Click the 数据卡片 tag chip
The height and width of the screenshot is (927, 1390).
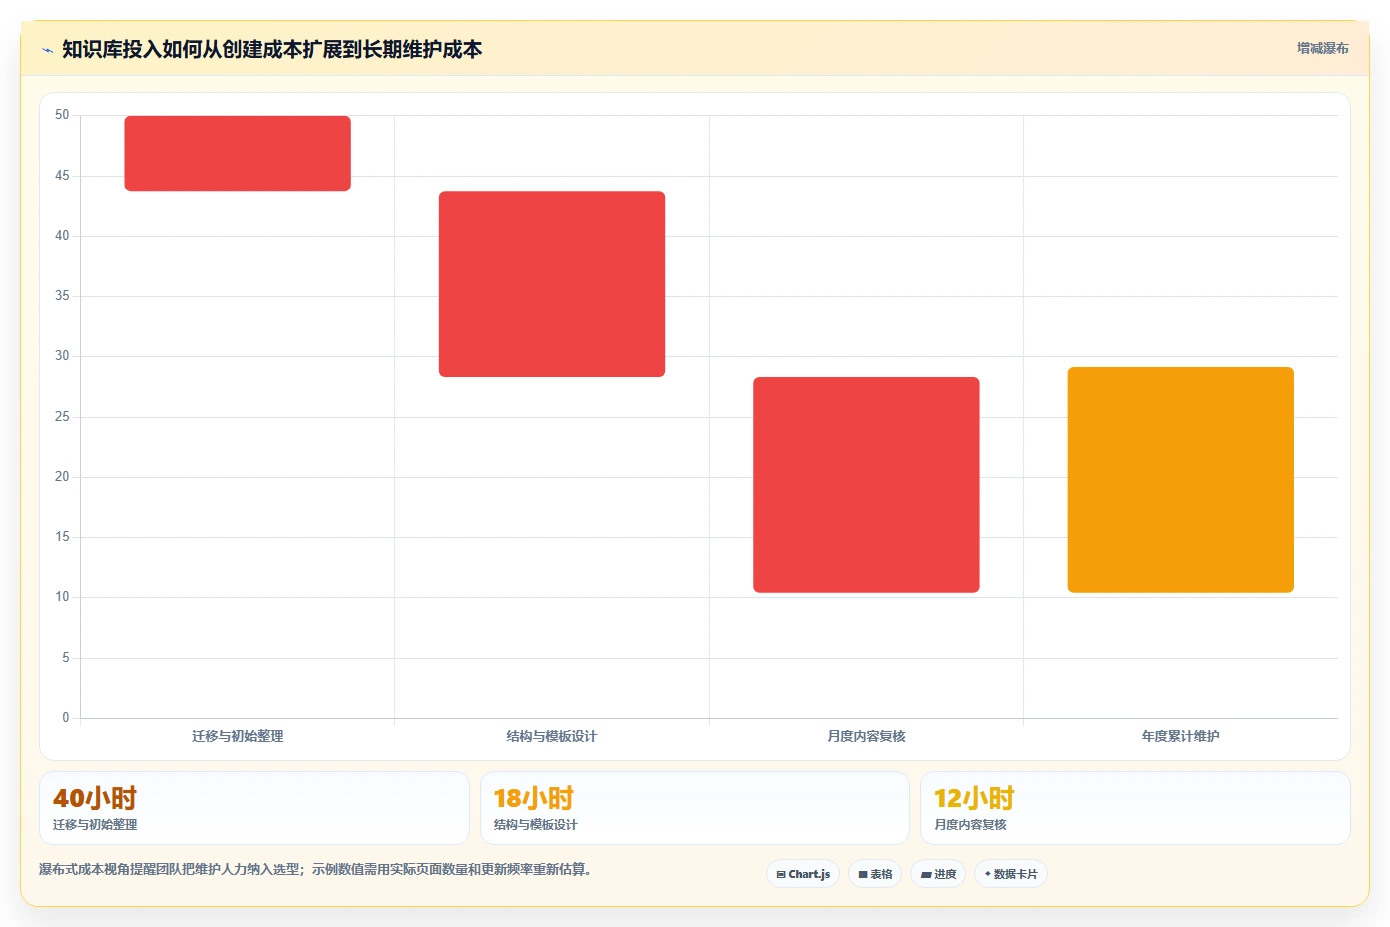(x=1010, y=874)
